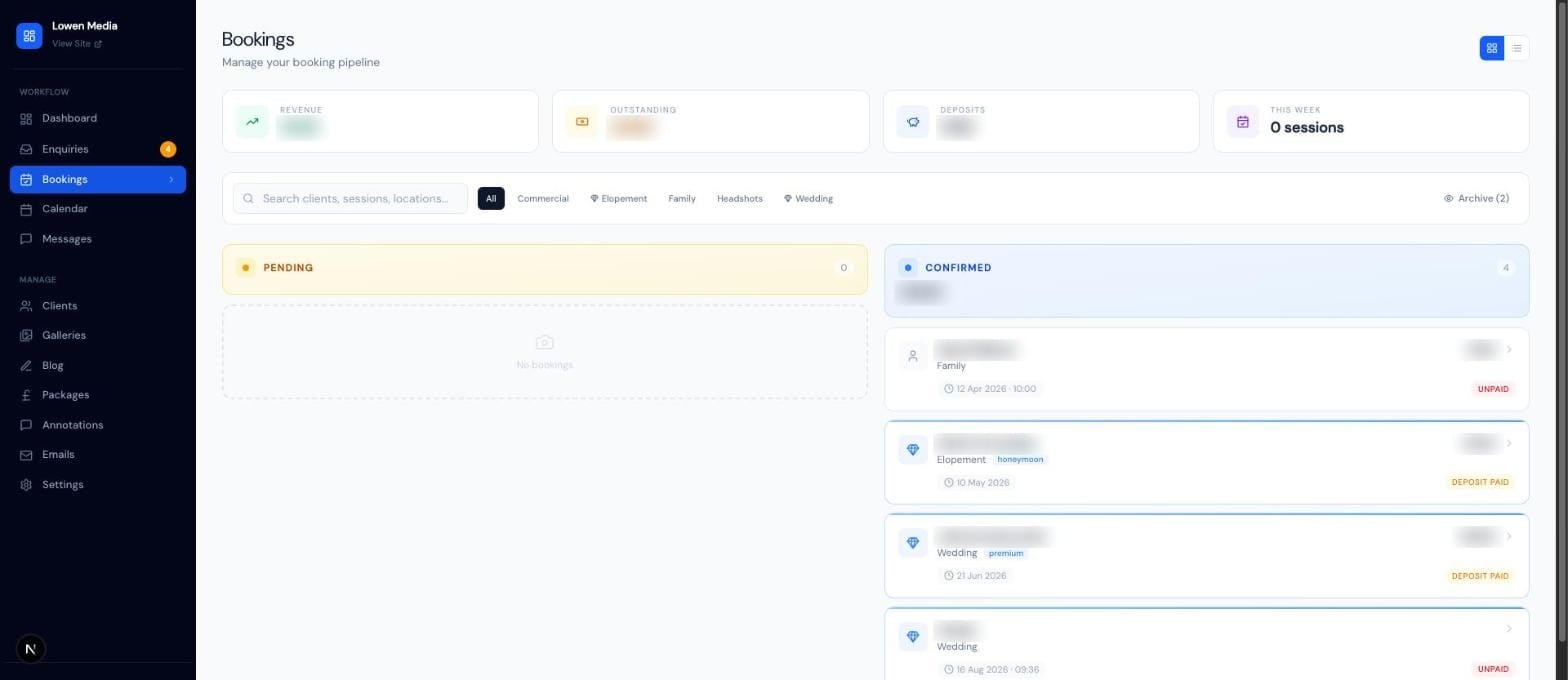Click the Galleries images icon
Screen dimensions: 1568x680
click(26, 335)
